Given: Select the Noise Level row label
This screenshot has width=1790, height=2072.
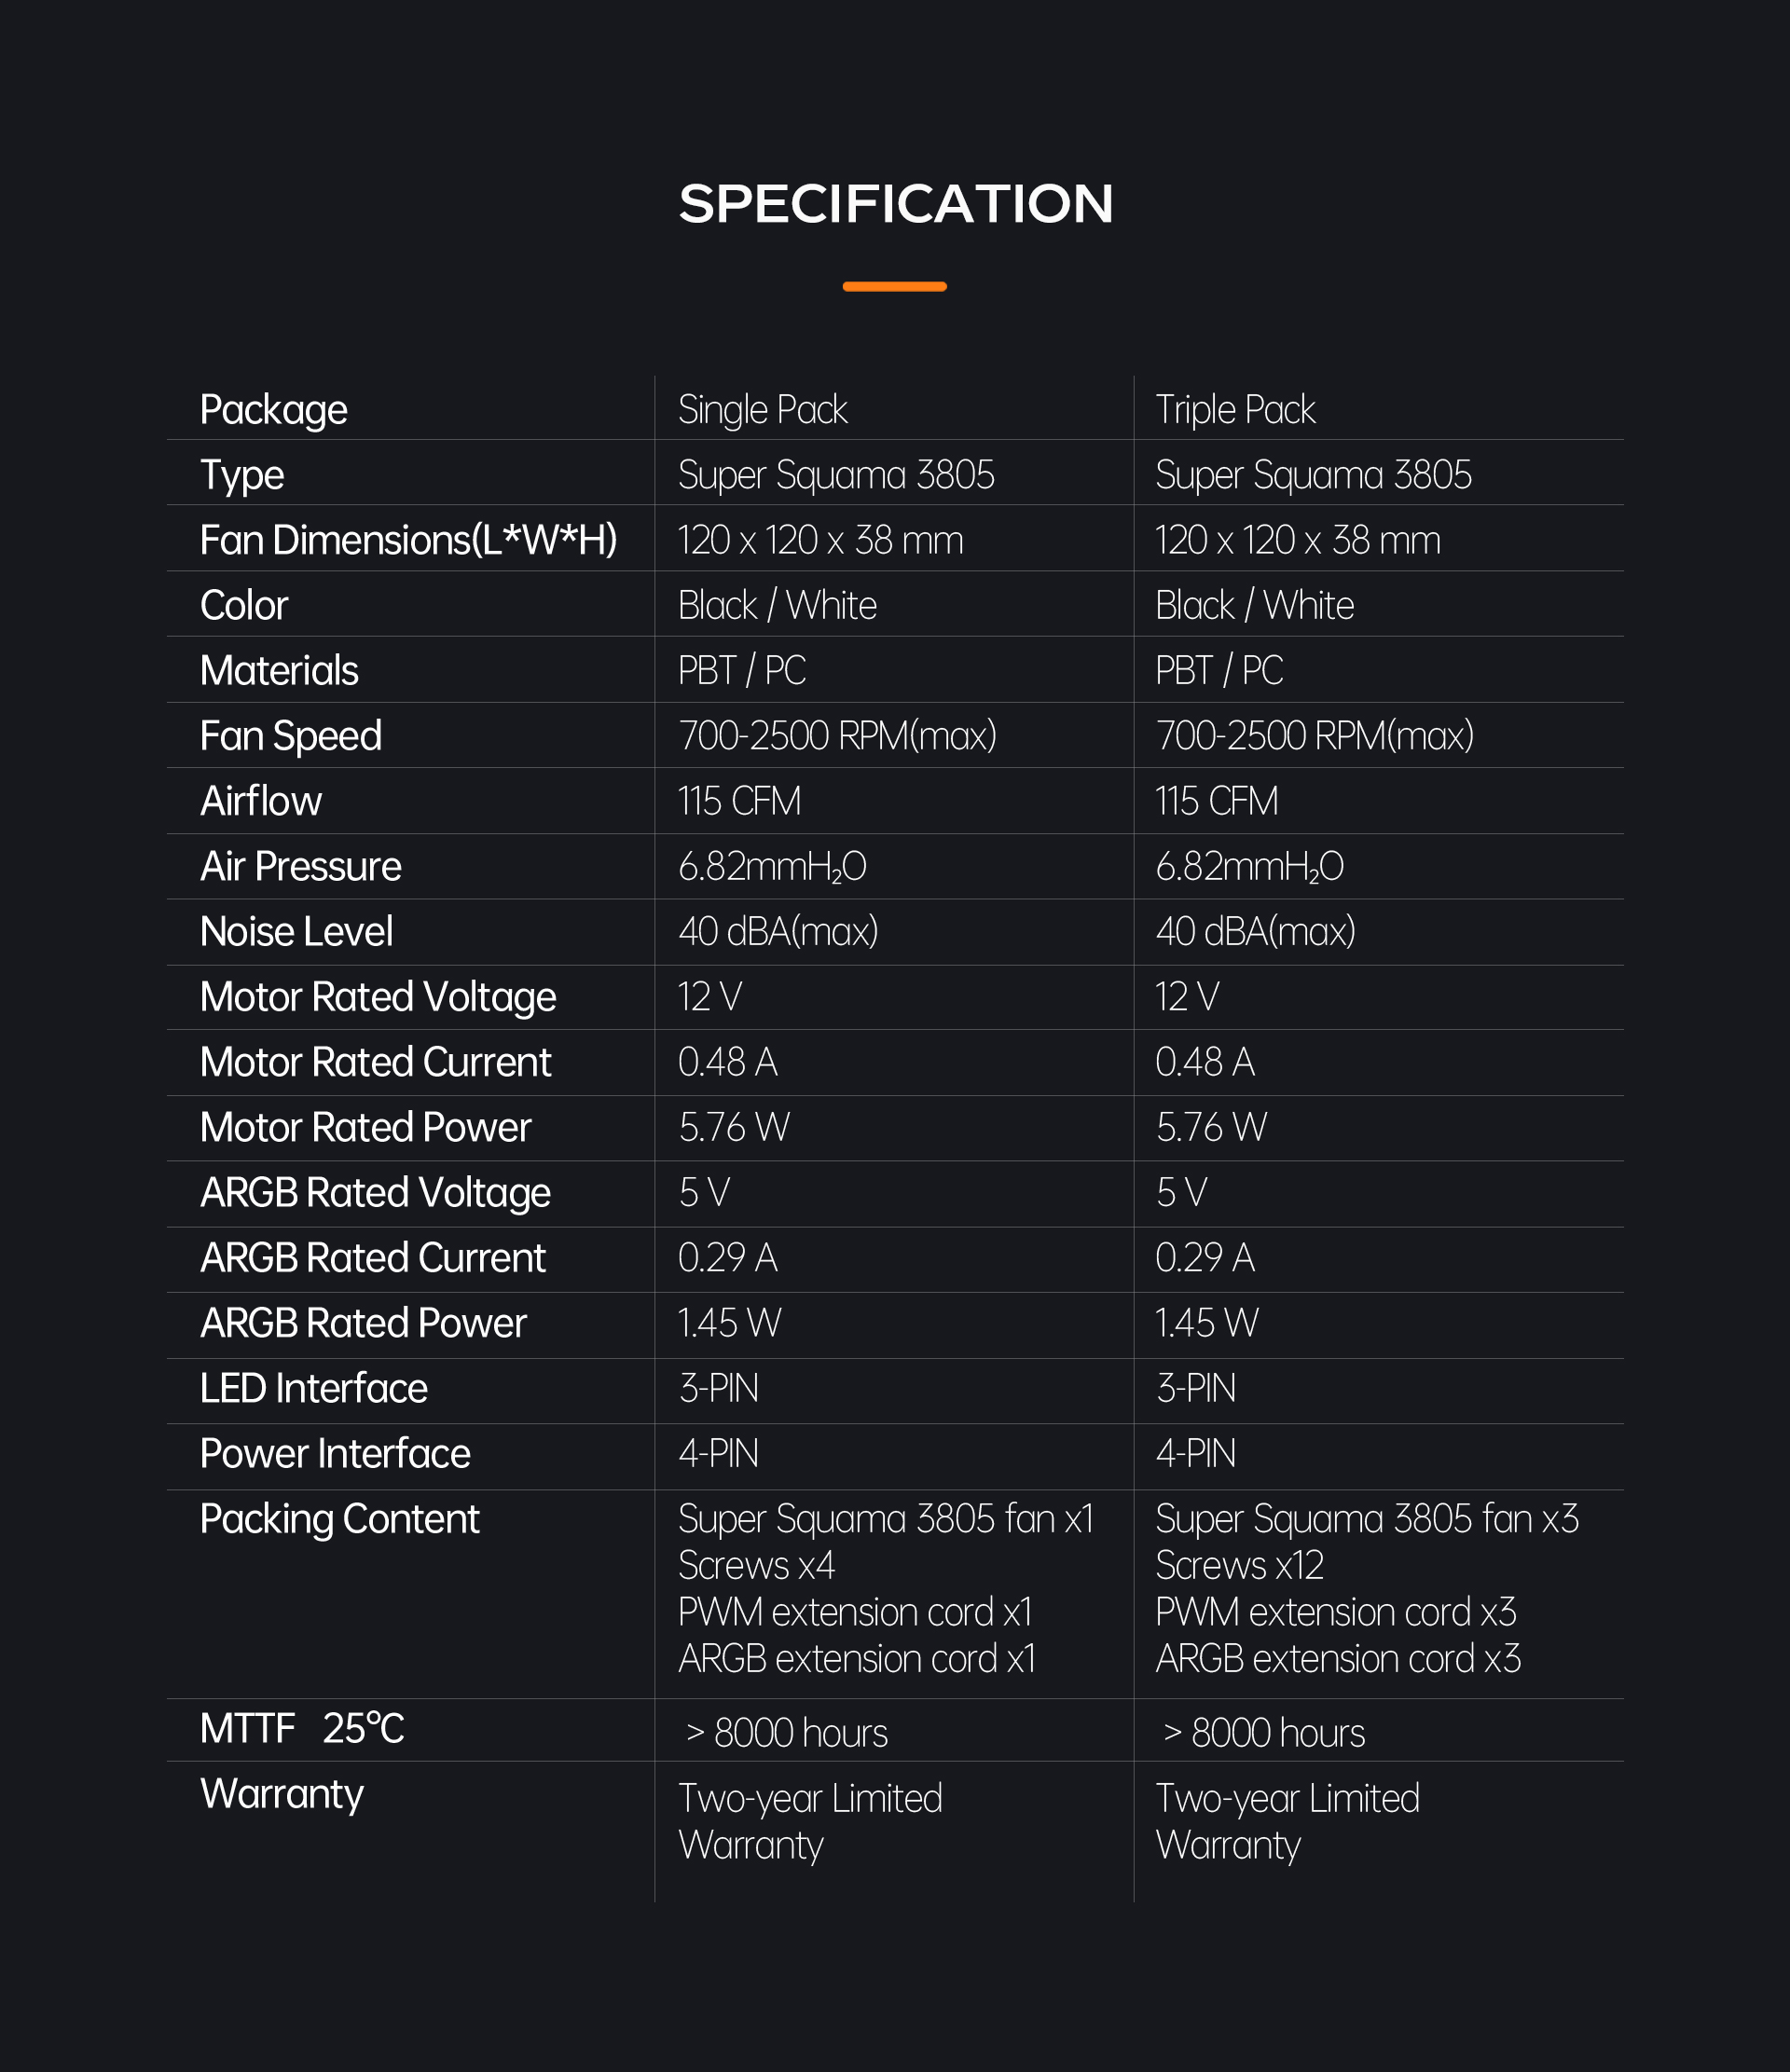Looking at the screenshot, I should pyautogui.click(x=296, y=932).
